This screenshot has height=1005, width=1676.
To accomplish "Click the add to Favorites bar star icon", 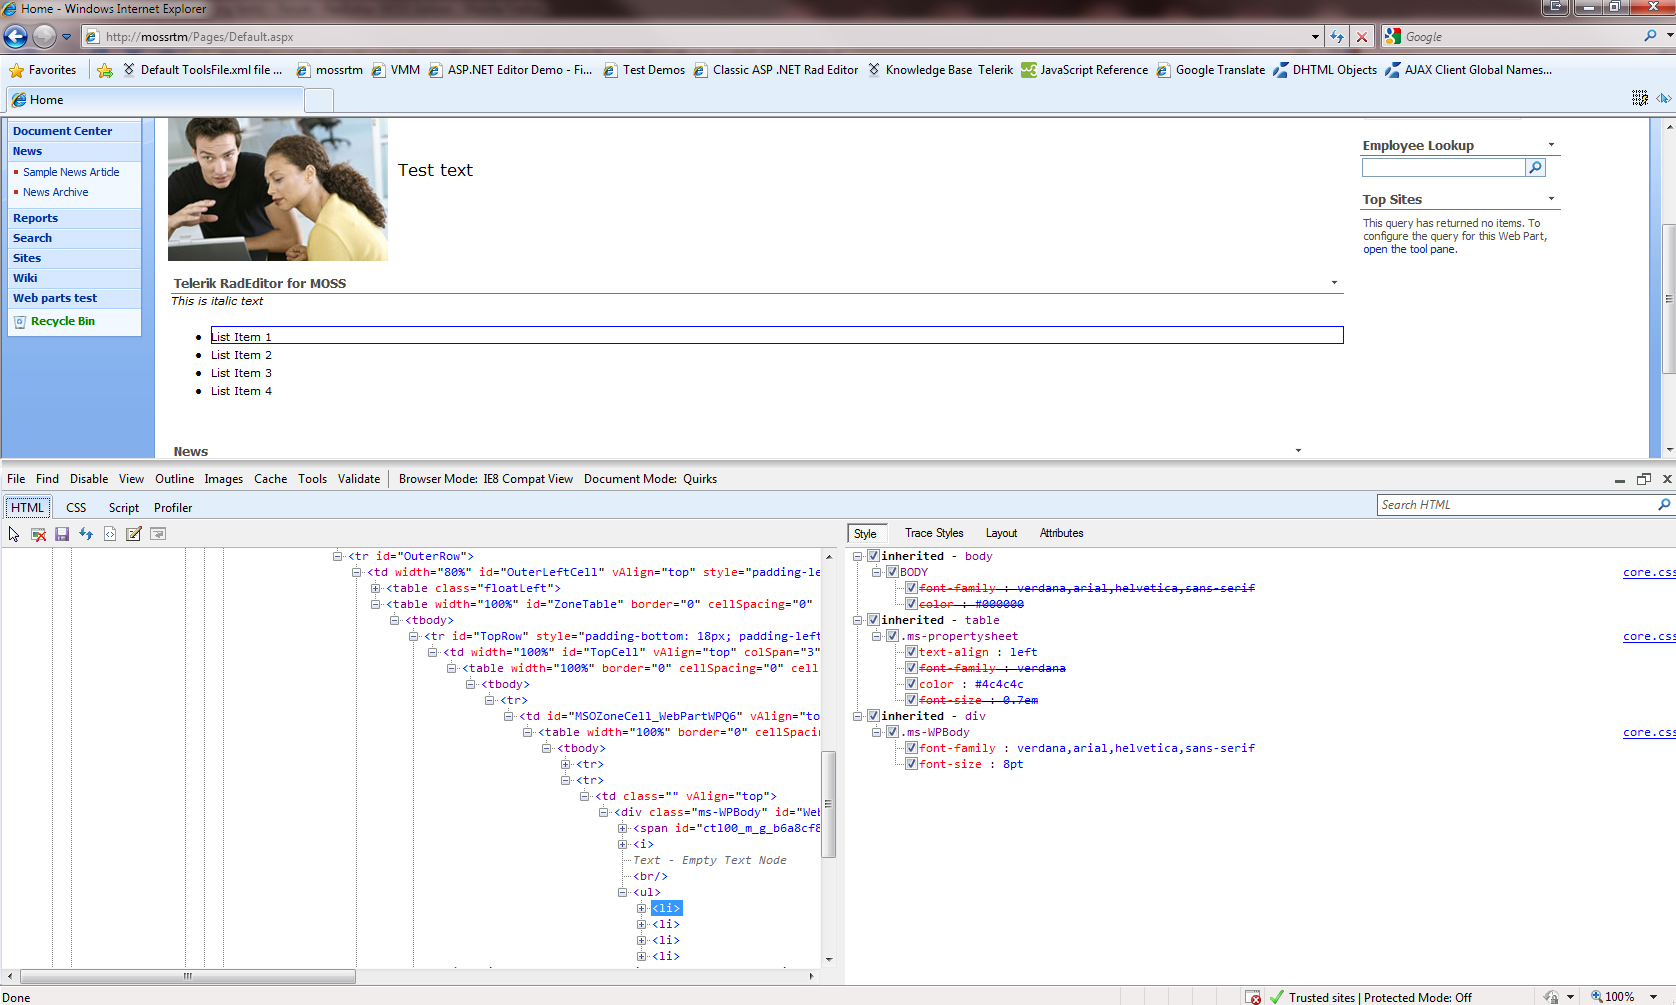I will coord(105,70).
